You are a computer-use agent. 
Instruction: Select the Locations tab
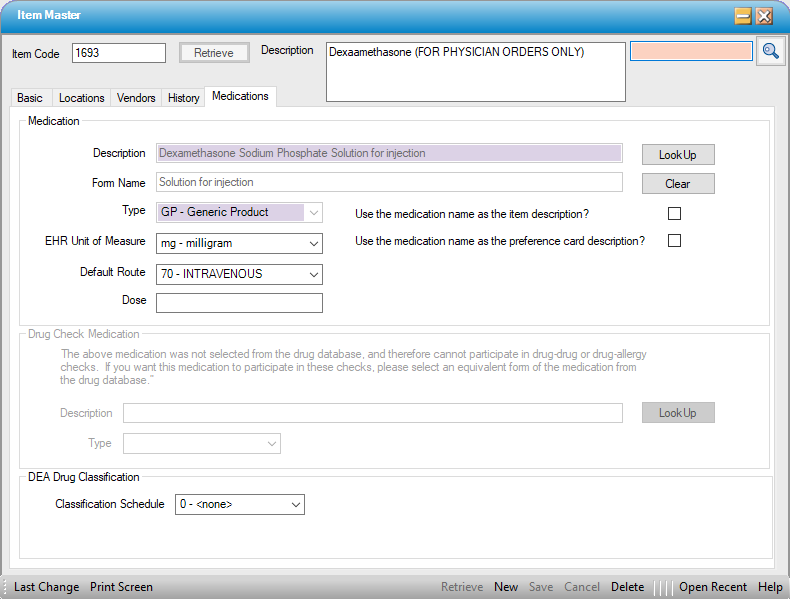tap(81, 98)
